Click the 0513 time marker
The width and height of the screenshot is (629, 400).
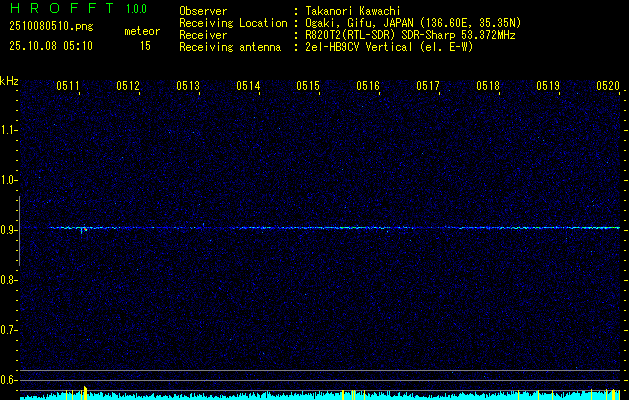coord(188,86)
